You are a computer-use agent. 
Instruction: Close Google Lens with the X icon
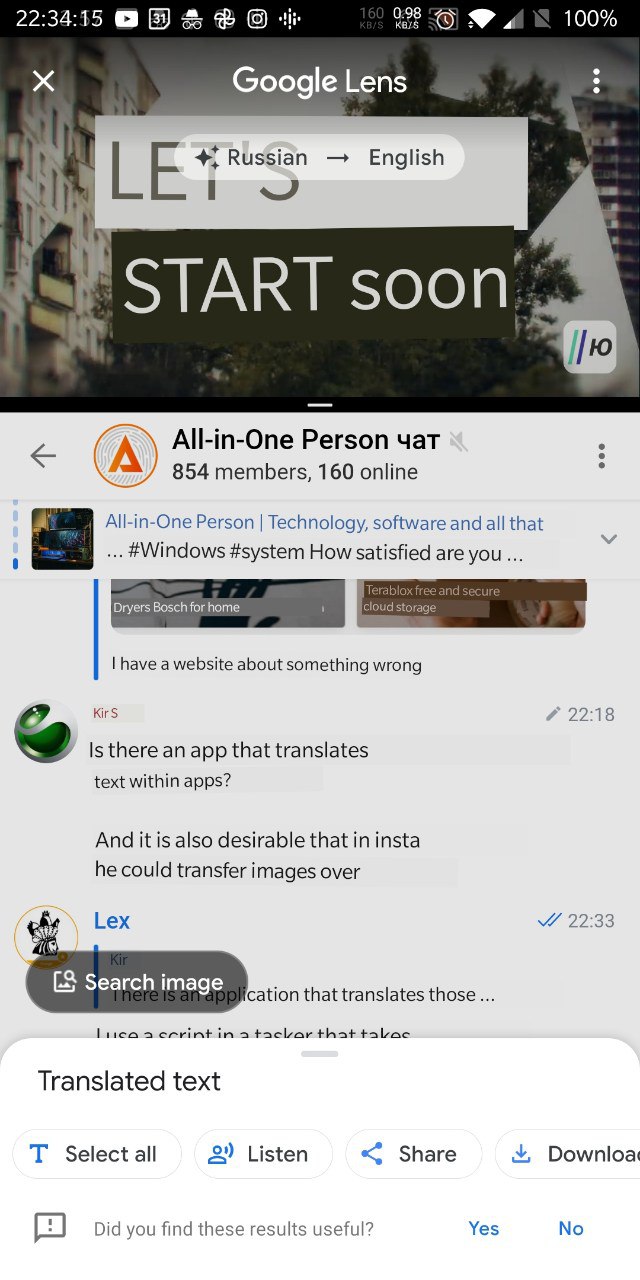tap(44, 81)
